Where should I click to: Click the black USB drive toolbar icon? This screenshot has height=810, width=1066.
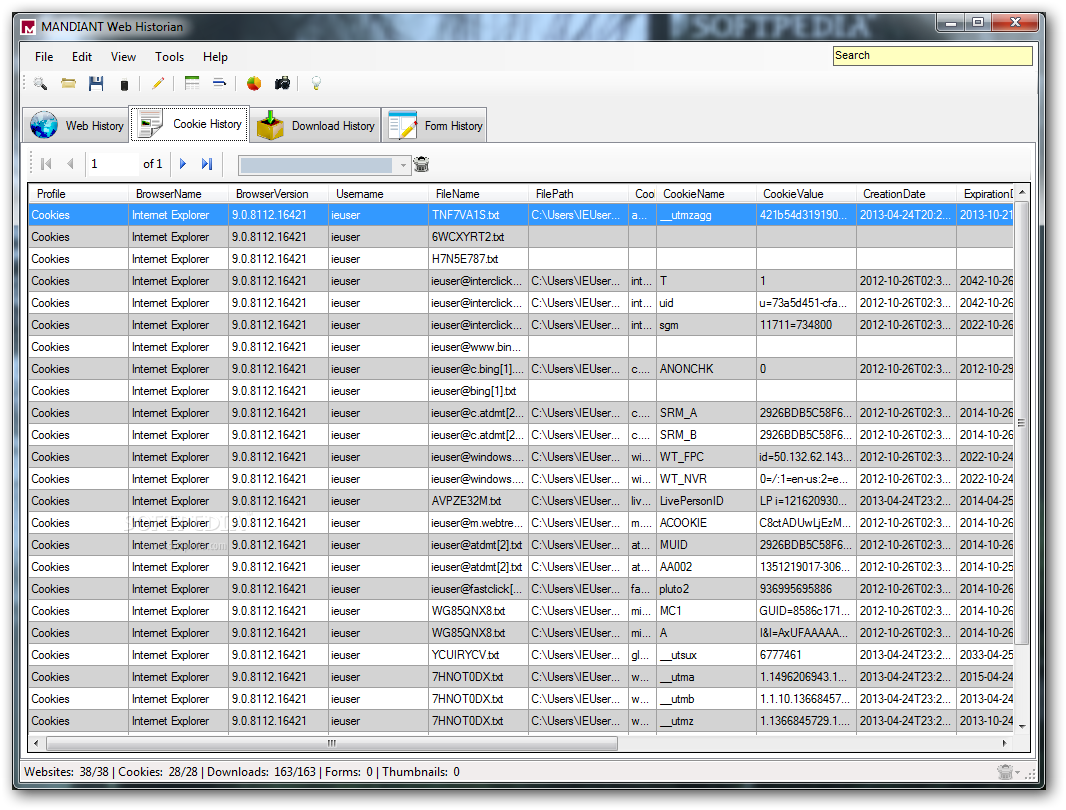(124, 85)
